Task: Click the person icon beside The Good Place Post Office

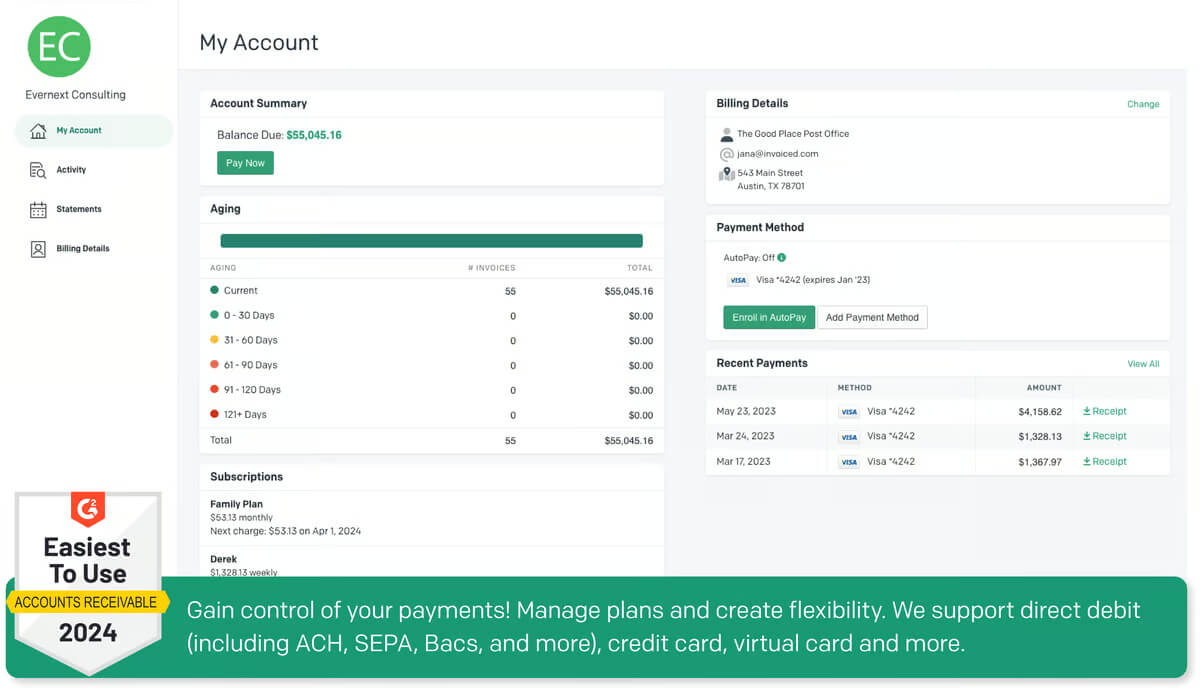Action: pos(727,134)
